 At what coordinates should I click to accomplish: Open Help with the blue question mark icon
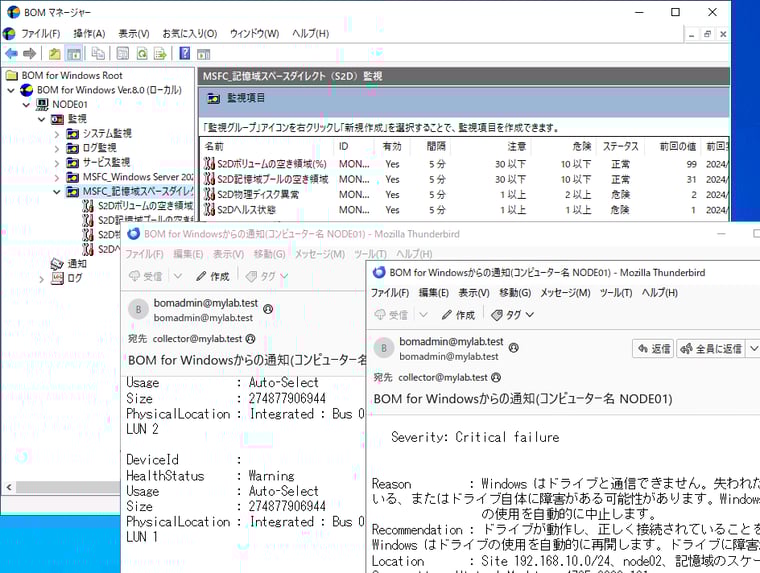point(185,53)
